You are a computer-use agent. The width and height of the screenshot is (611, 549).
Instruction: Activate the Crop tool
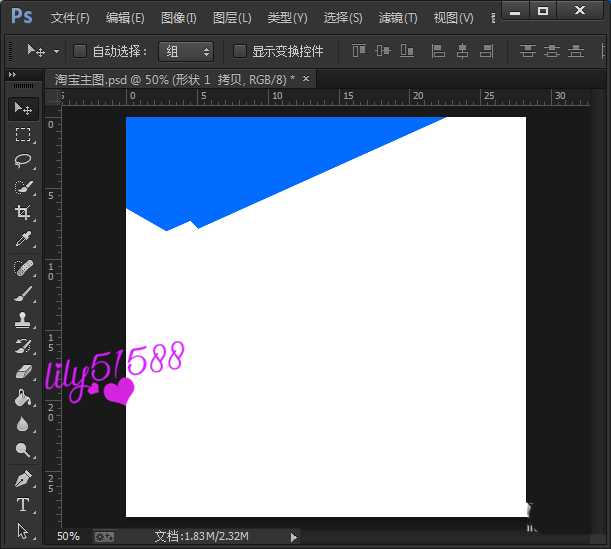pyautogui.click(x=22, y=213)
